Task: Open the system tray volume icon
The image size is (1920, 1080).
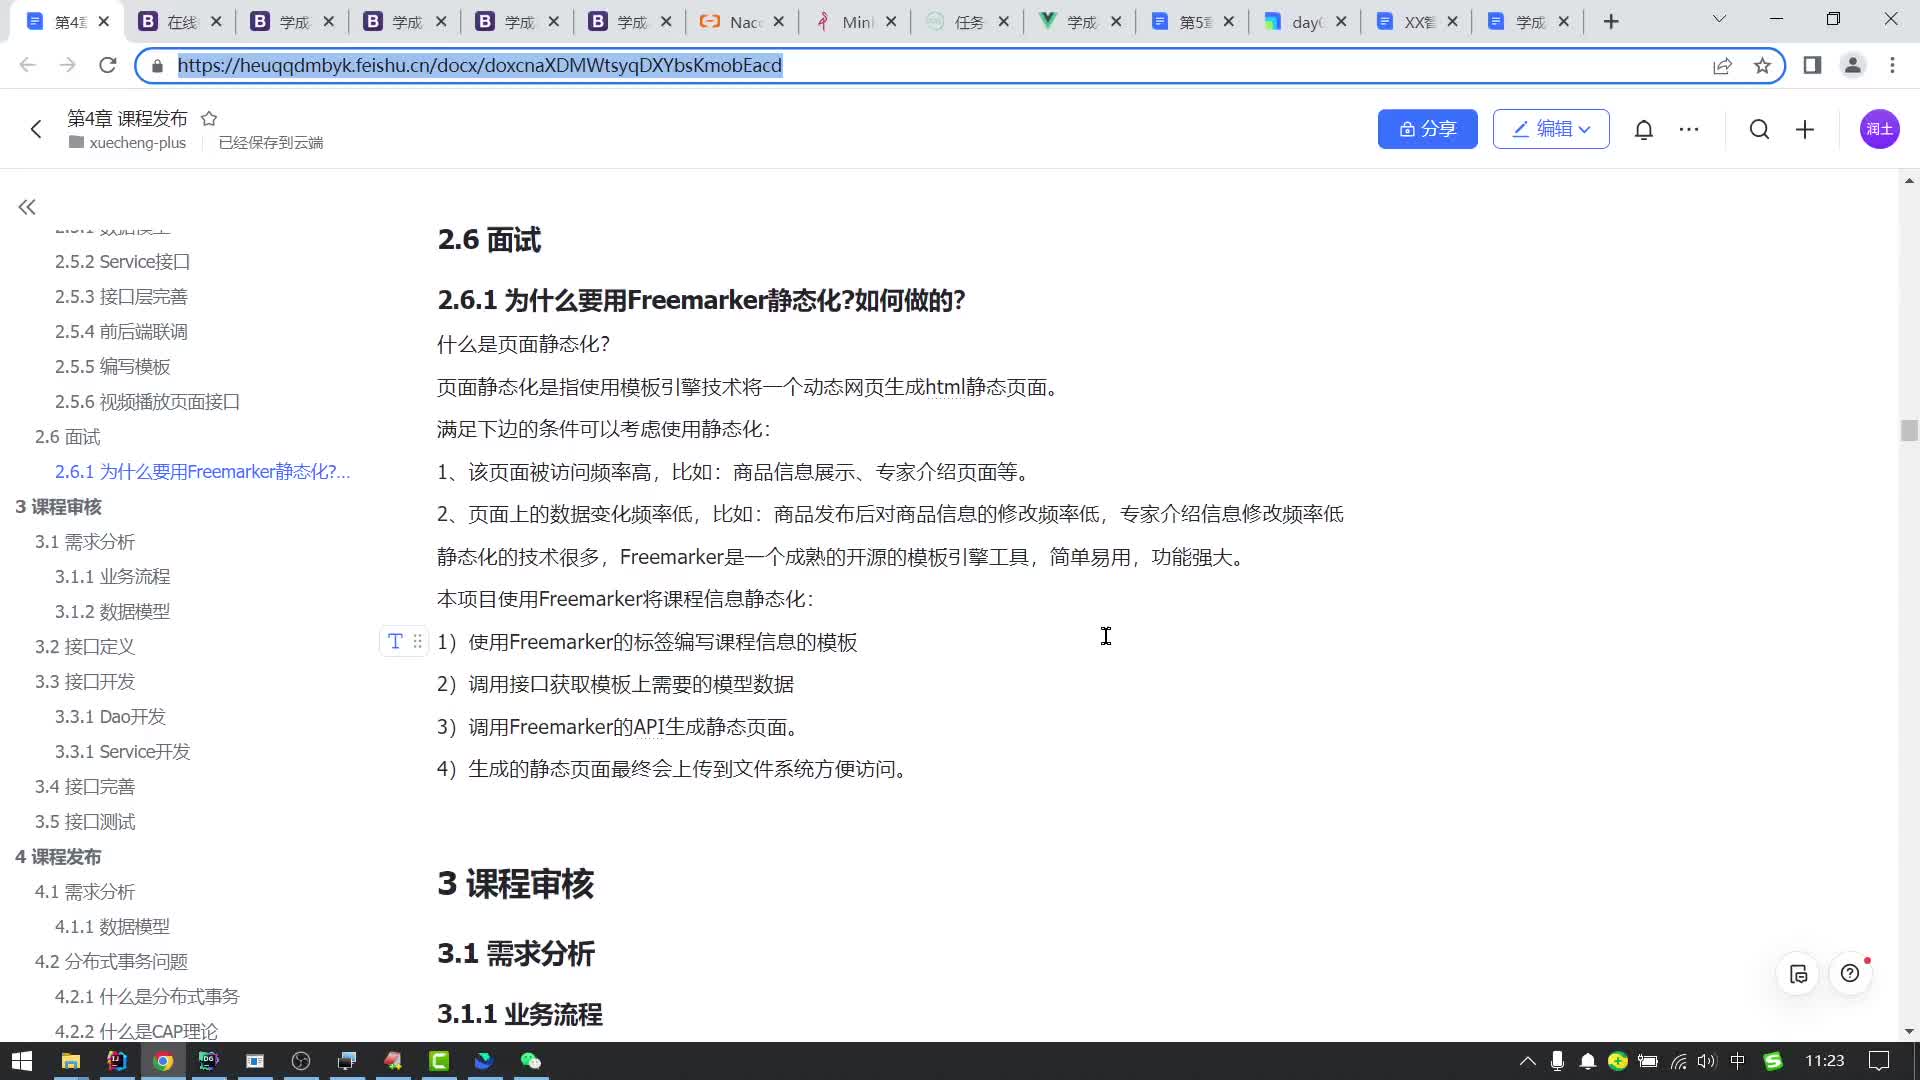Action: pos(1706,1061)
